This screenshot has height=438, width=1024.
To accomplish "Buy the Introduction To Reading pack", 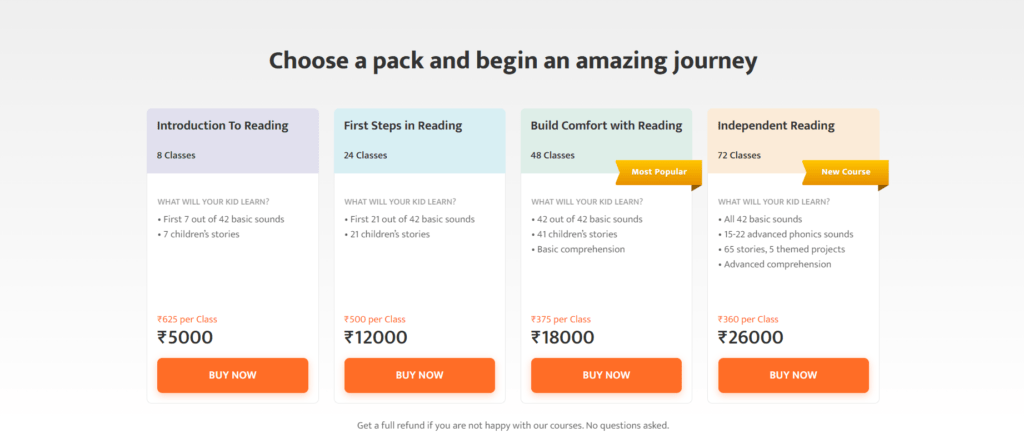I will tap(232, 375).
